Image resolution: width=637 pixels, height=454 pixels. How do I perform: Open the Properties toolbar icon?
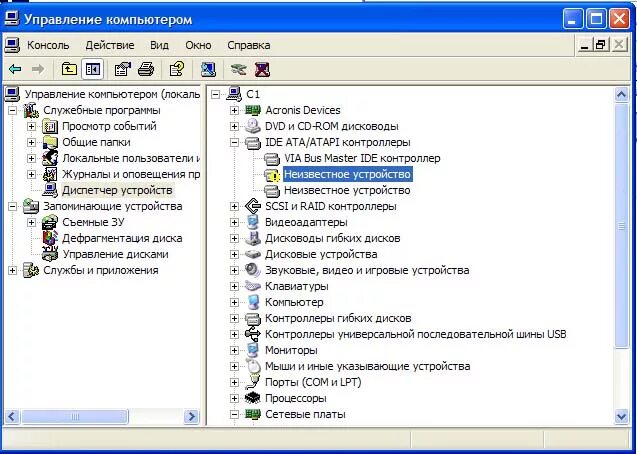coord(123,69)
